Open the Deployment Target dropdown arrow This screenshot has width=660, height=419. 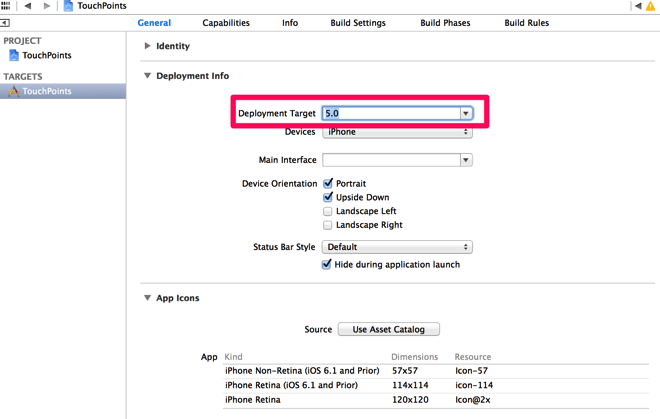tap(466, 113)
